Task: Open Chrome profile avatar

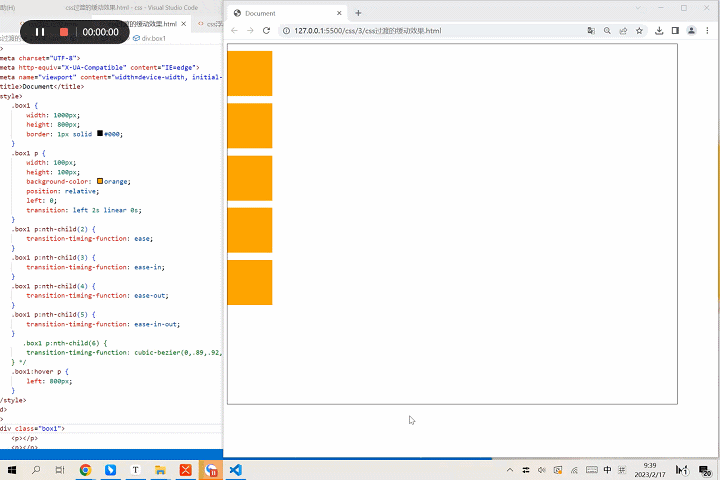Action: coord(691,31)
